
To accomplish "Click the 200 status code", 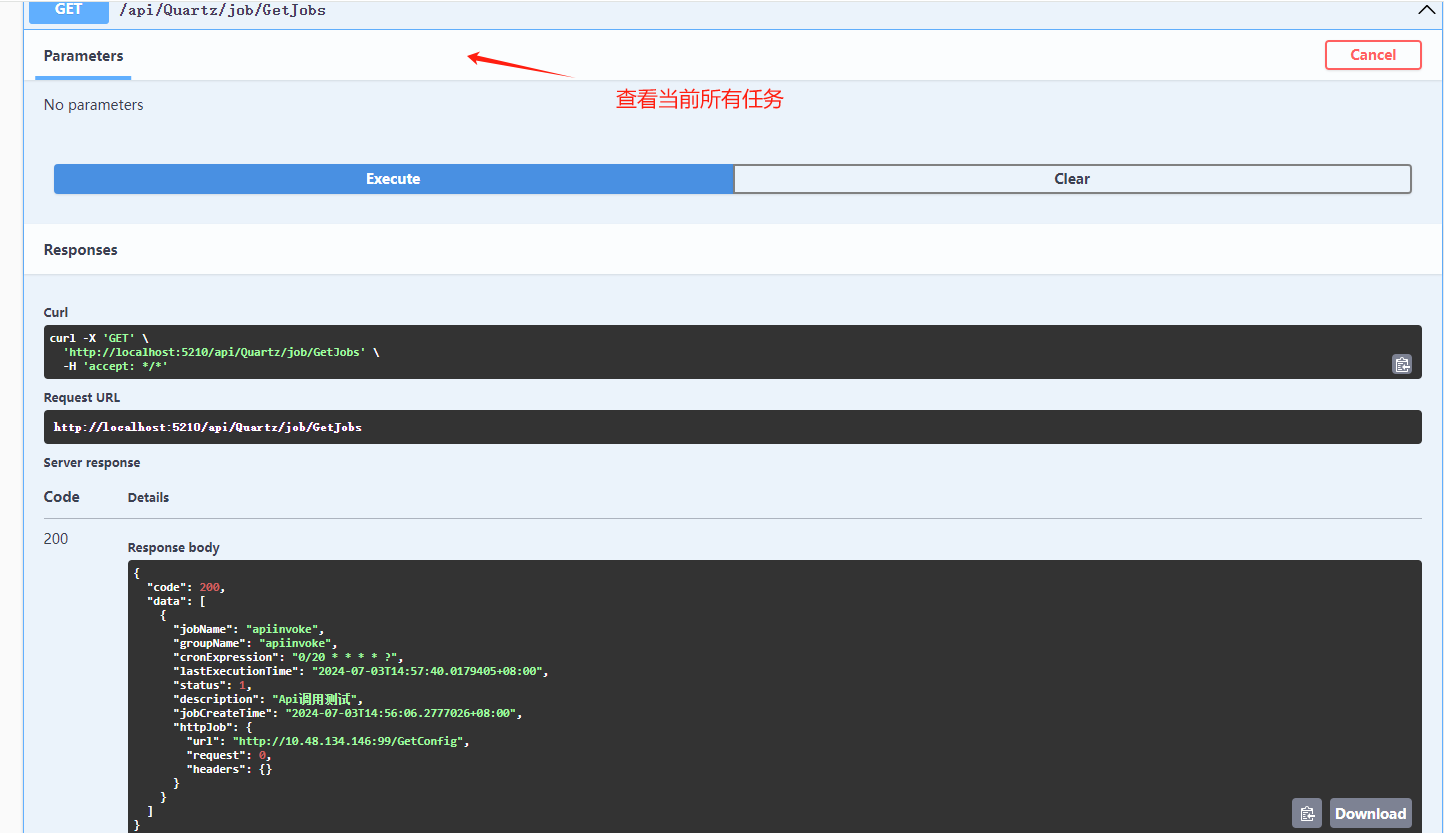I will pyautogui.click(x=56, y=539).
